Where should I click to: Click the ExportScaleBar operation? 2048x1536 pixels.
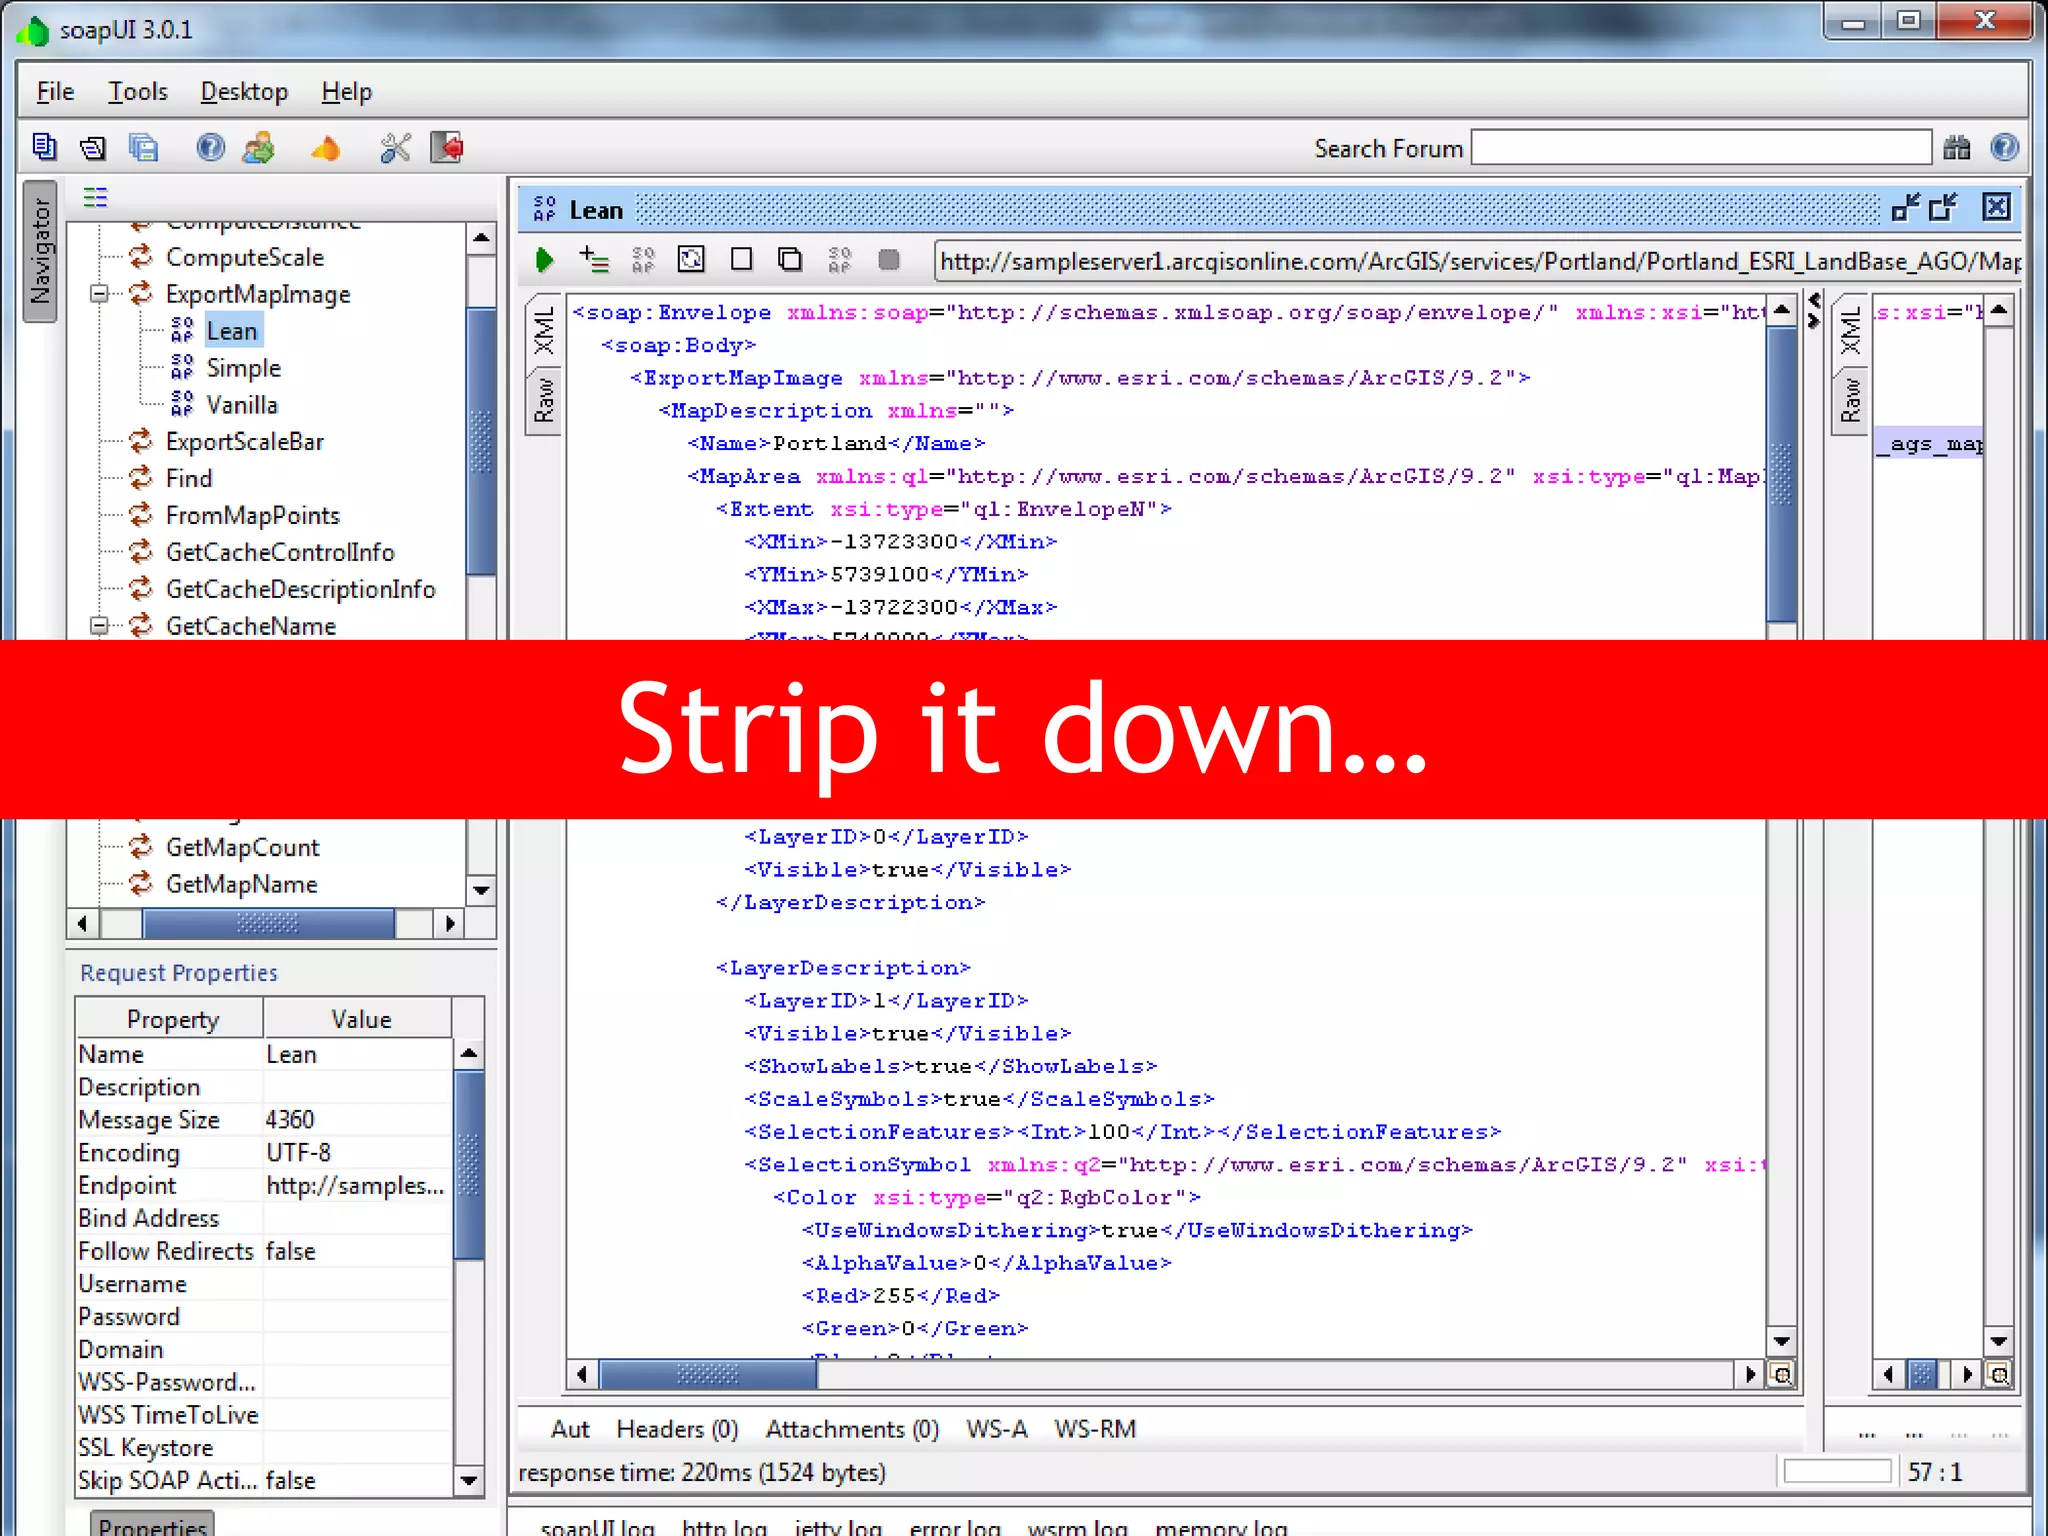[x=245, y=441]
